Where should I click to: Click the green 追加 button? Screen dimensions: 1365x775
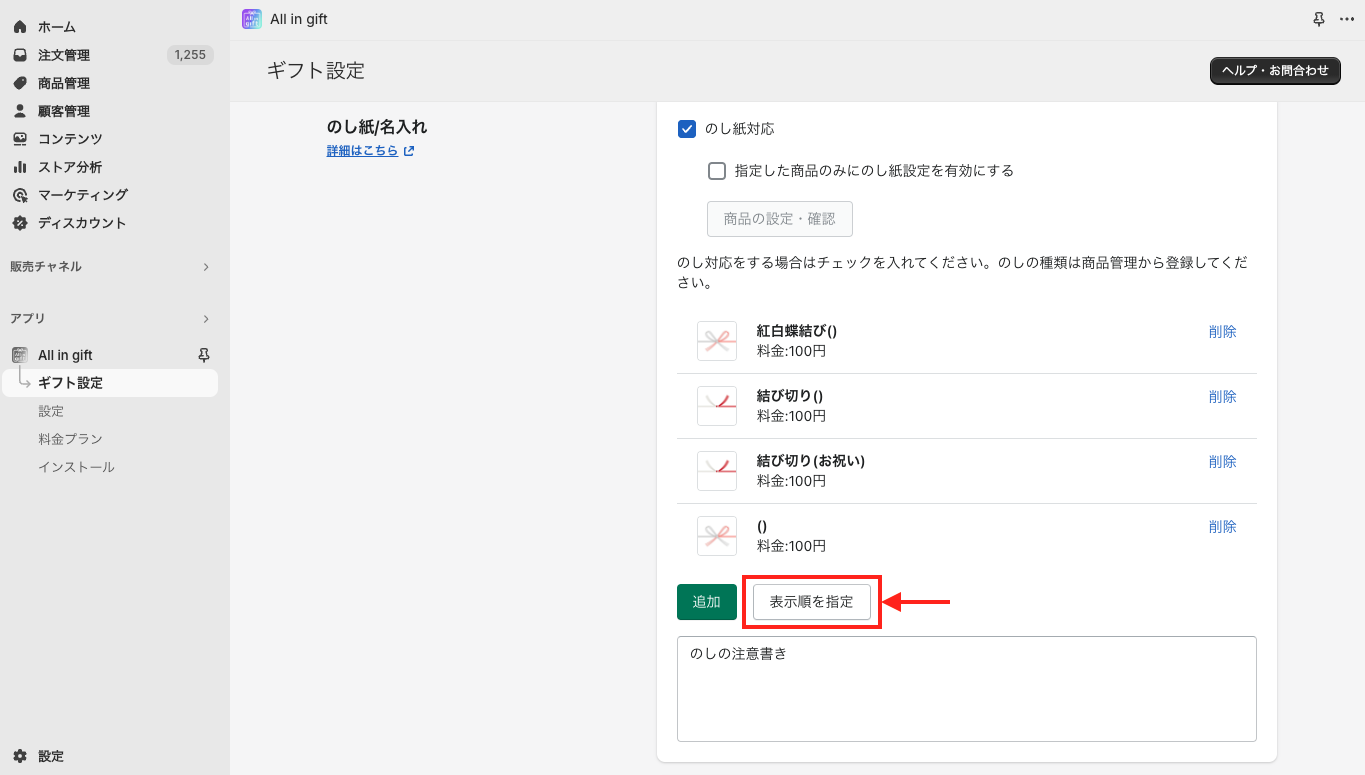(707, 602)
